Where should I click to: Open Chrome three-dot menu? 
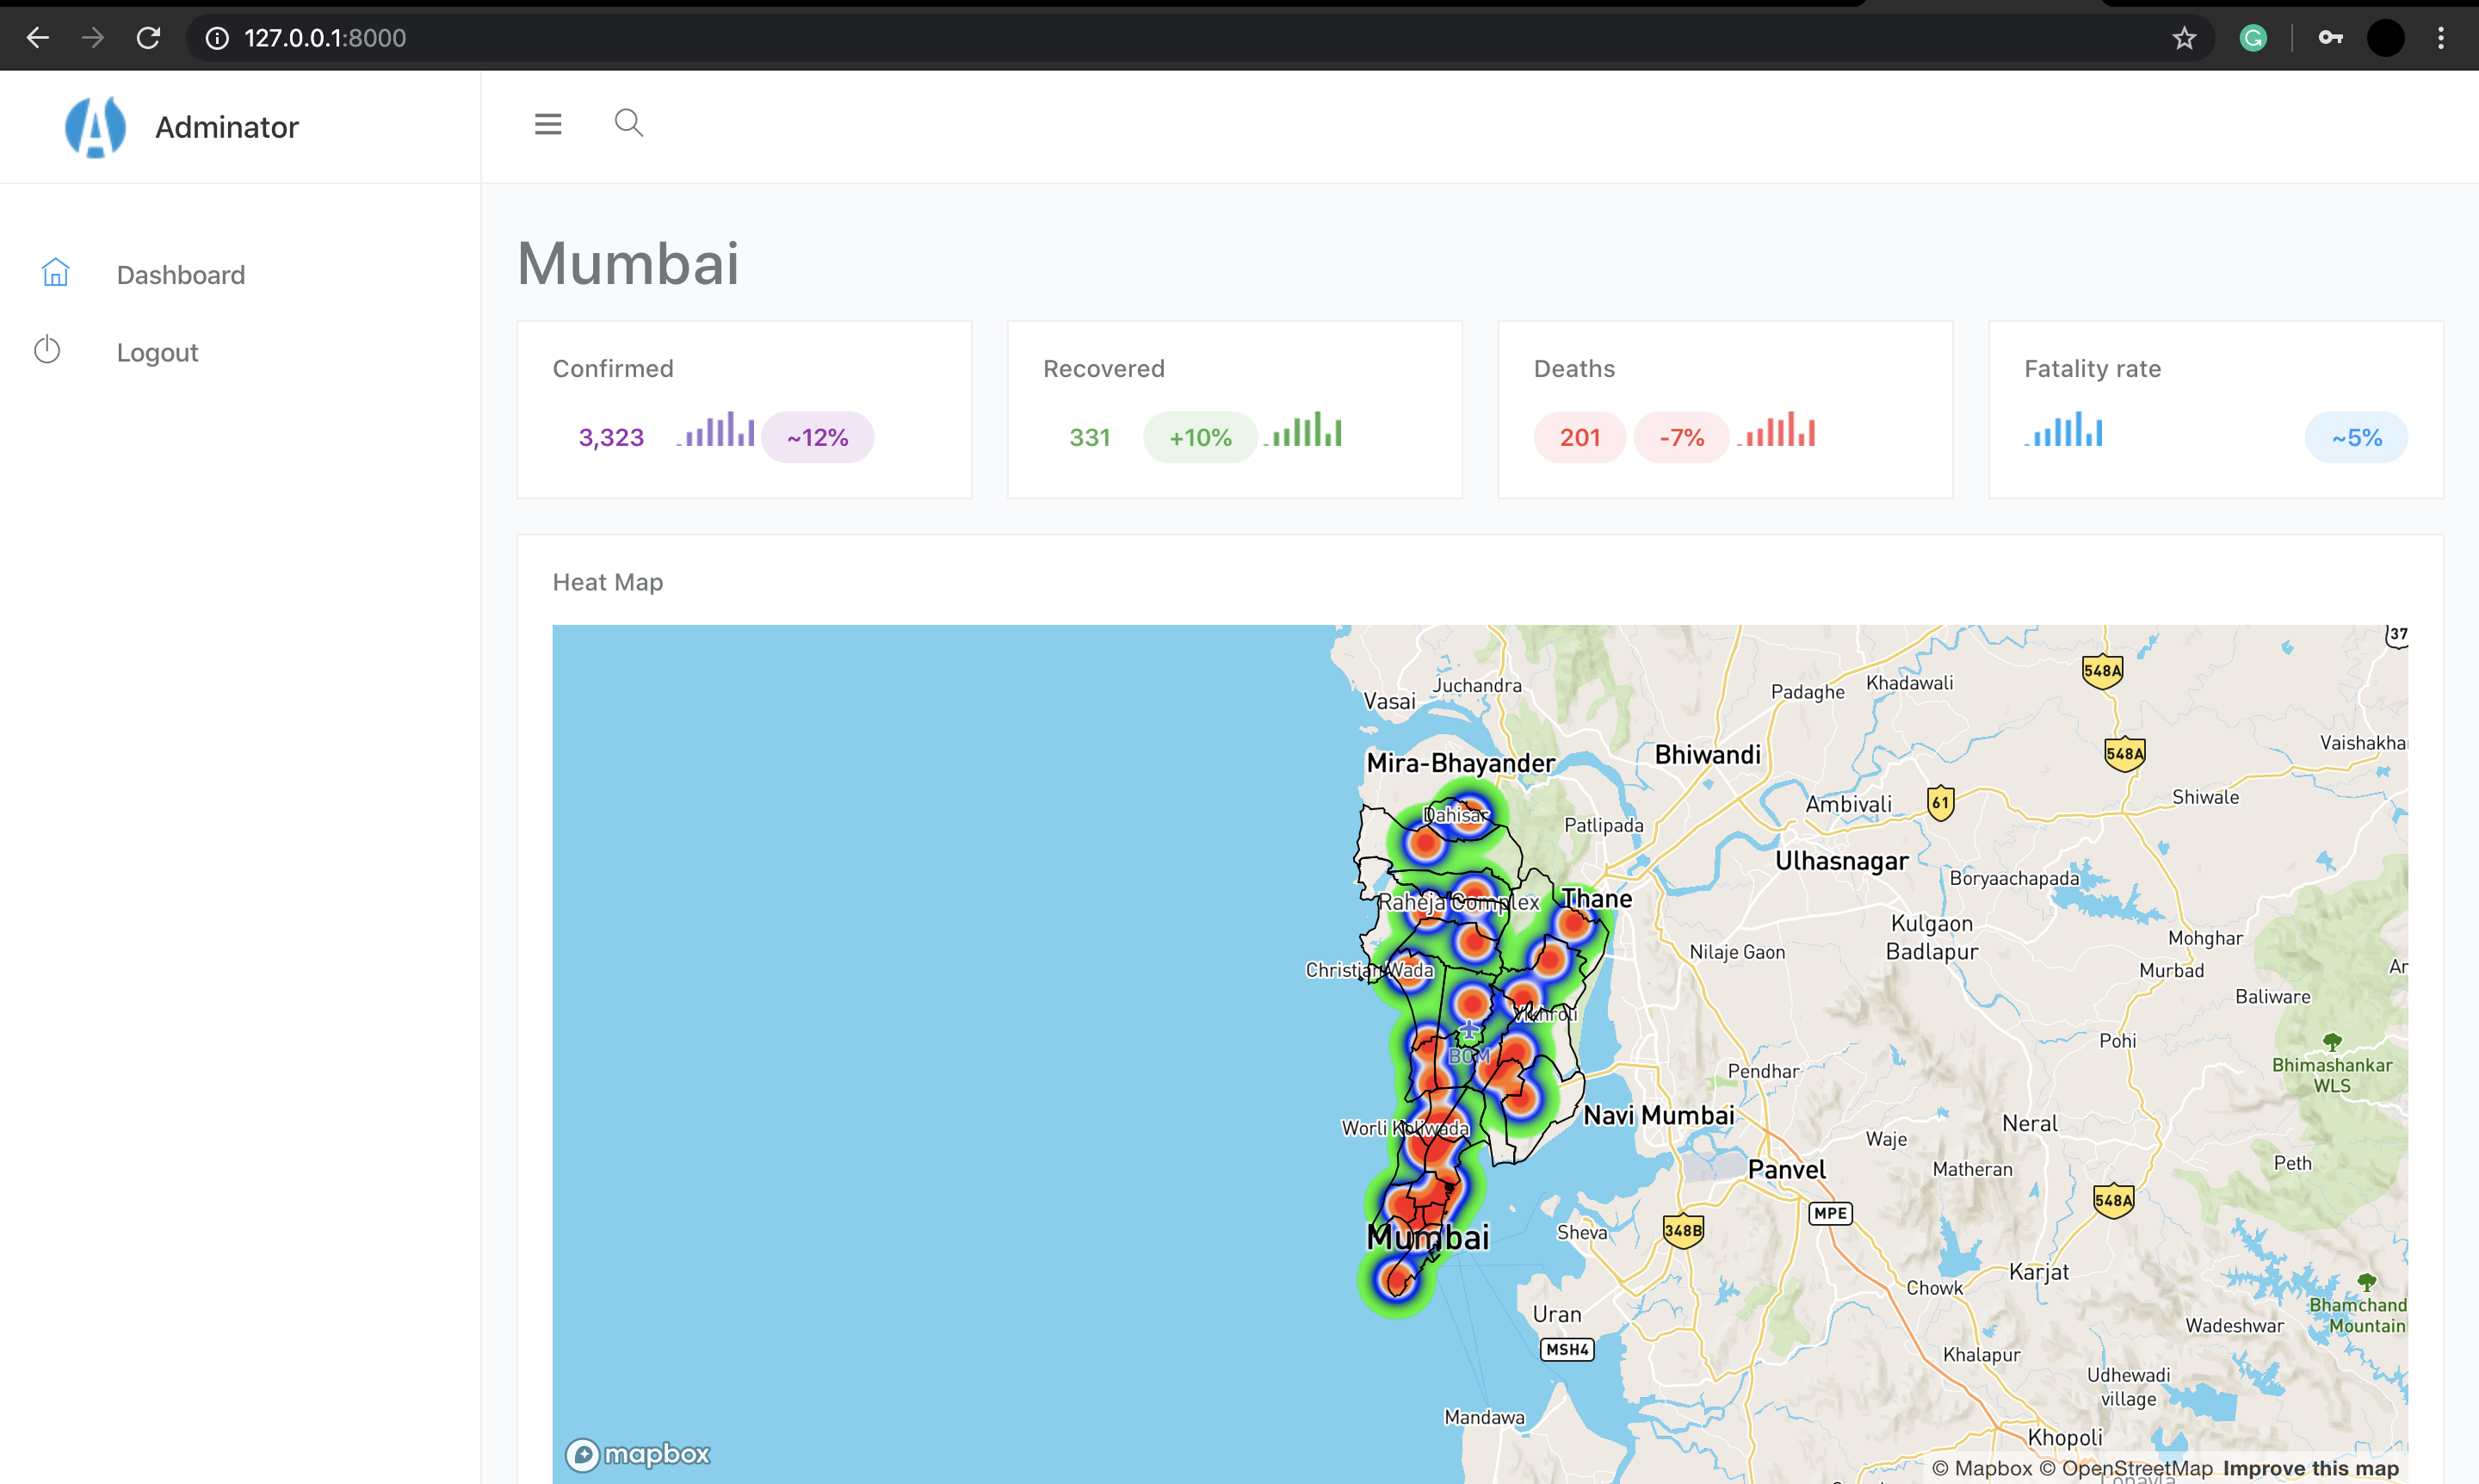tap(2441, 38)
